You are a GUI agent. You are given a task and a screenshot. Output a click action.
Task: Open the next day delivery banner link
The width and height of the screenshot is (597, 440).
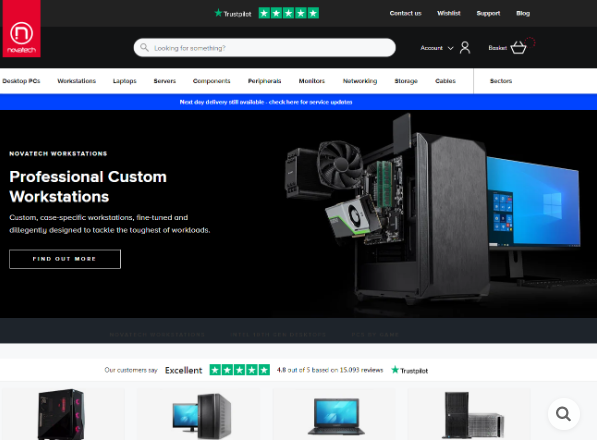coord(266,102)
